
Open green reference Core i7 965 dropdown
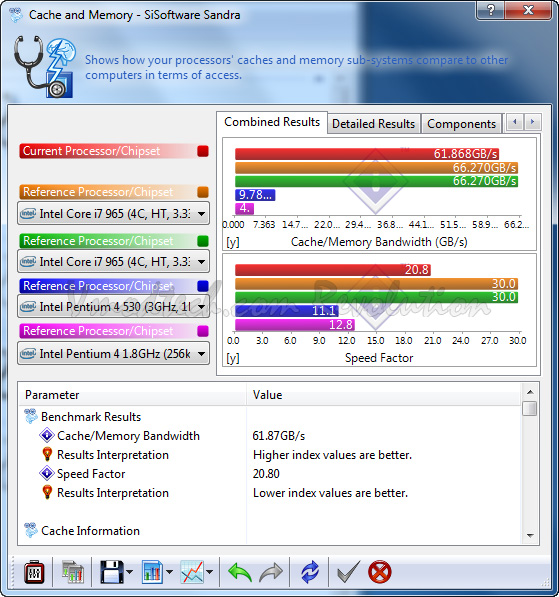113,262
